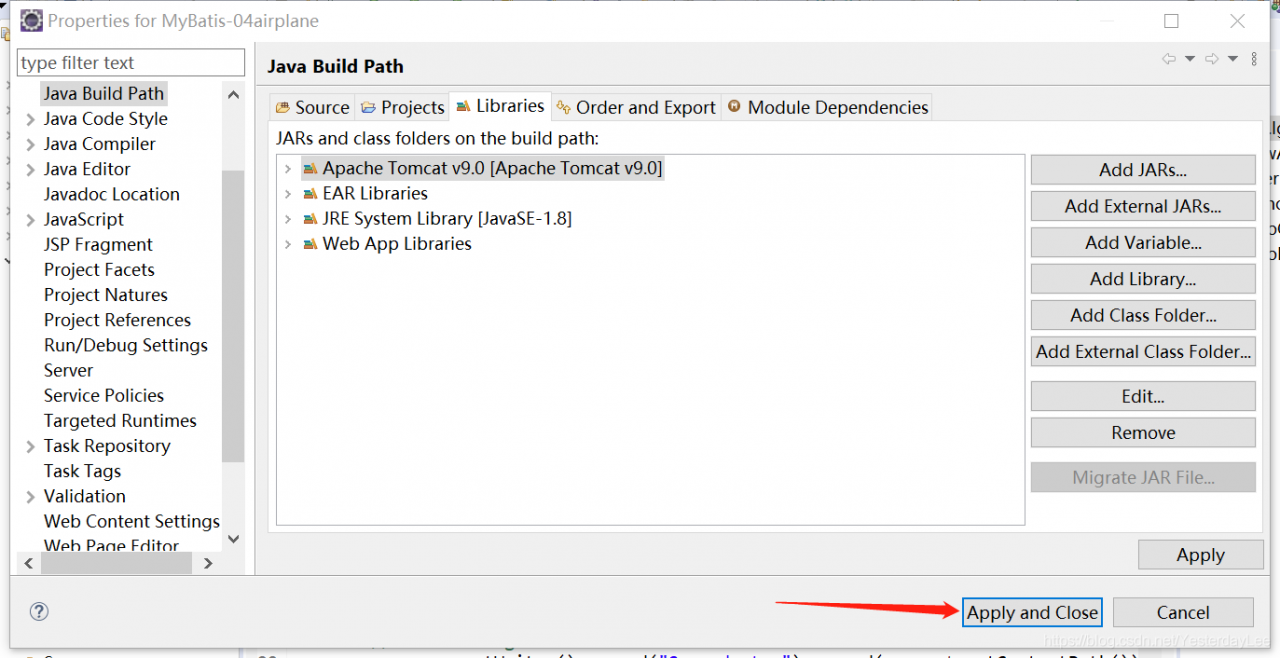This screenshot has height=658, width=1280.
Task: Open the Module Dependencies tab
Action: (828, 107)
